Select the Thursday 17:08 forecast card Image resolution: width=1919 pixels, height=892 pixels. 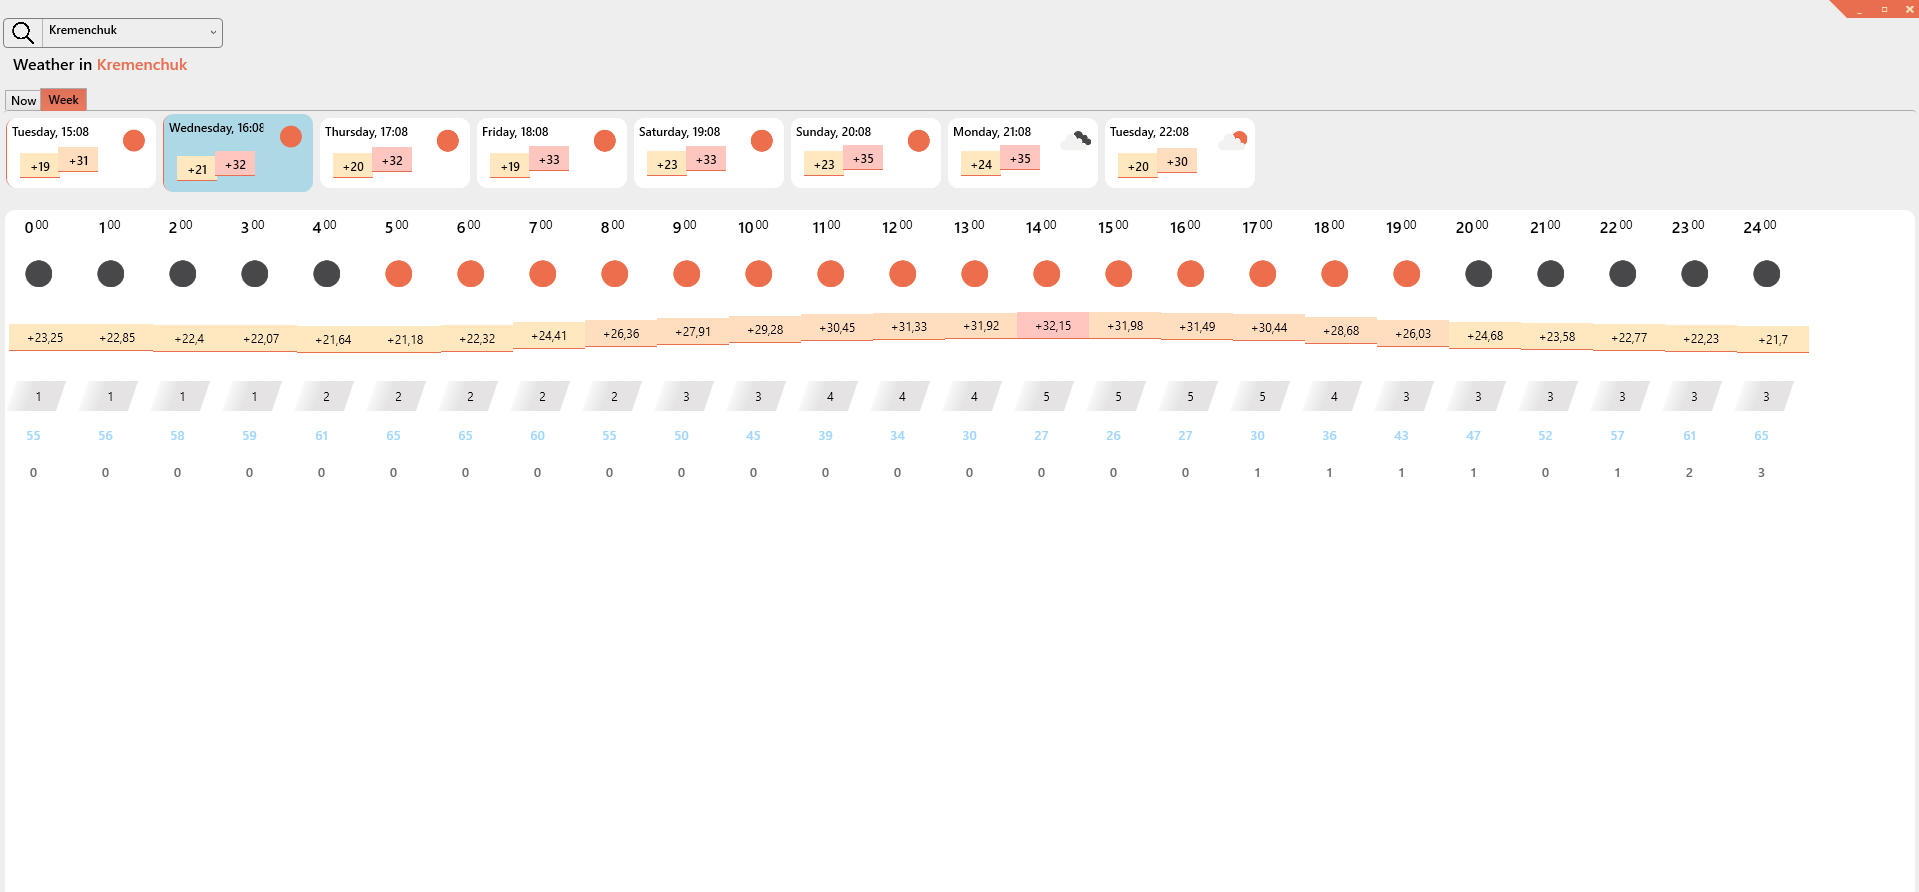395,153
